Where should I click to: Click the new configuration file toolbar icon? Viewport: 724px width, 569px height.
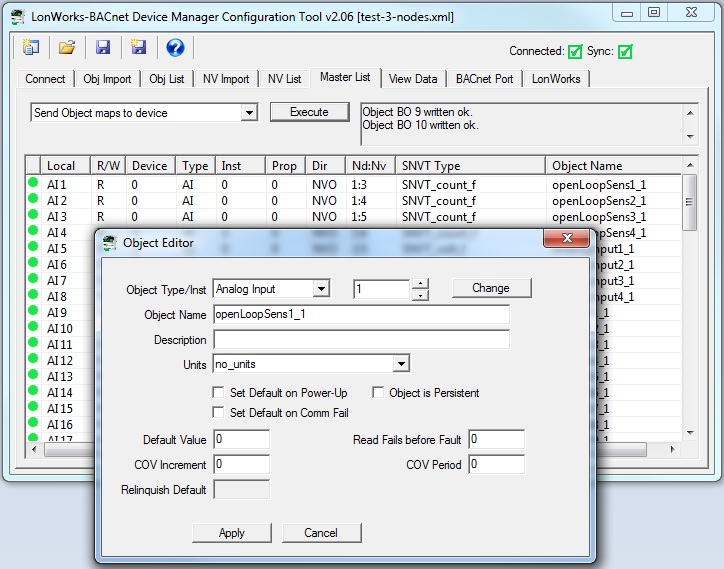[31, 48]
